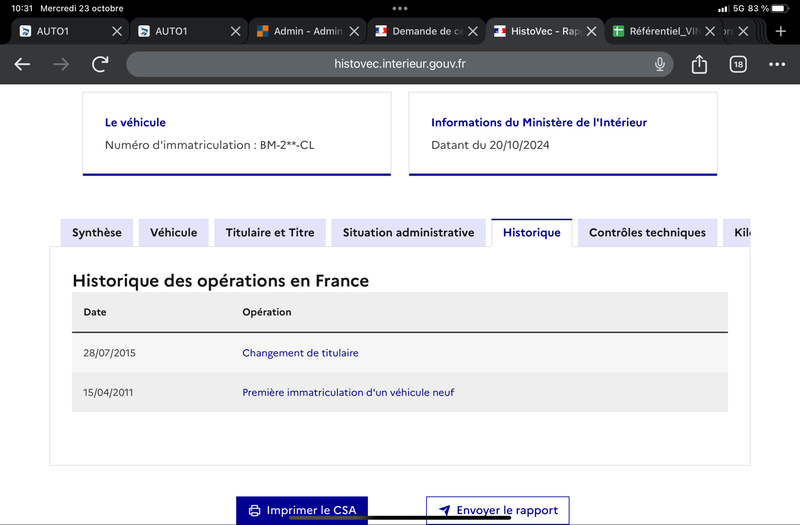
Task: Open the tab overview showing 18 tabs
Action: coord(738,64)
